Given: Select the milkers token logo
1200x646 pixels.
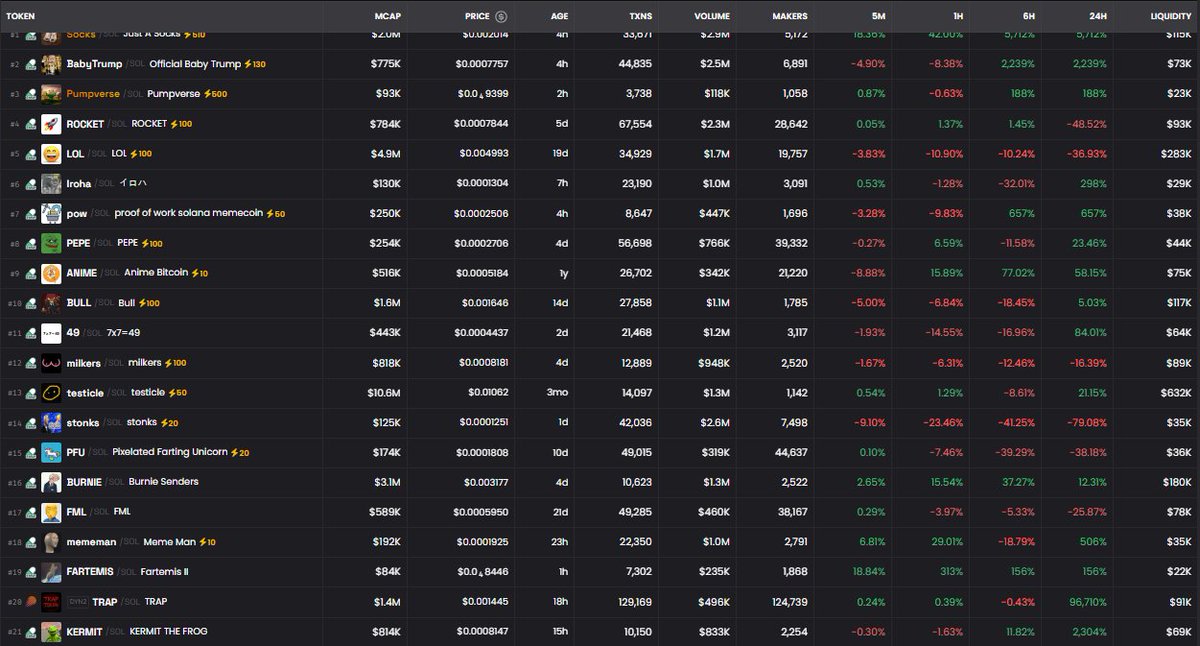Looking at the screenshot, I should coord(51,363).
